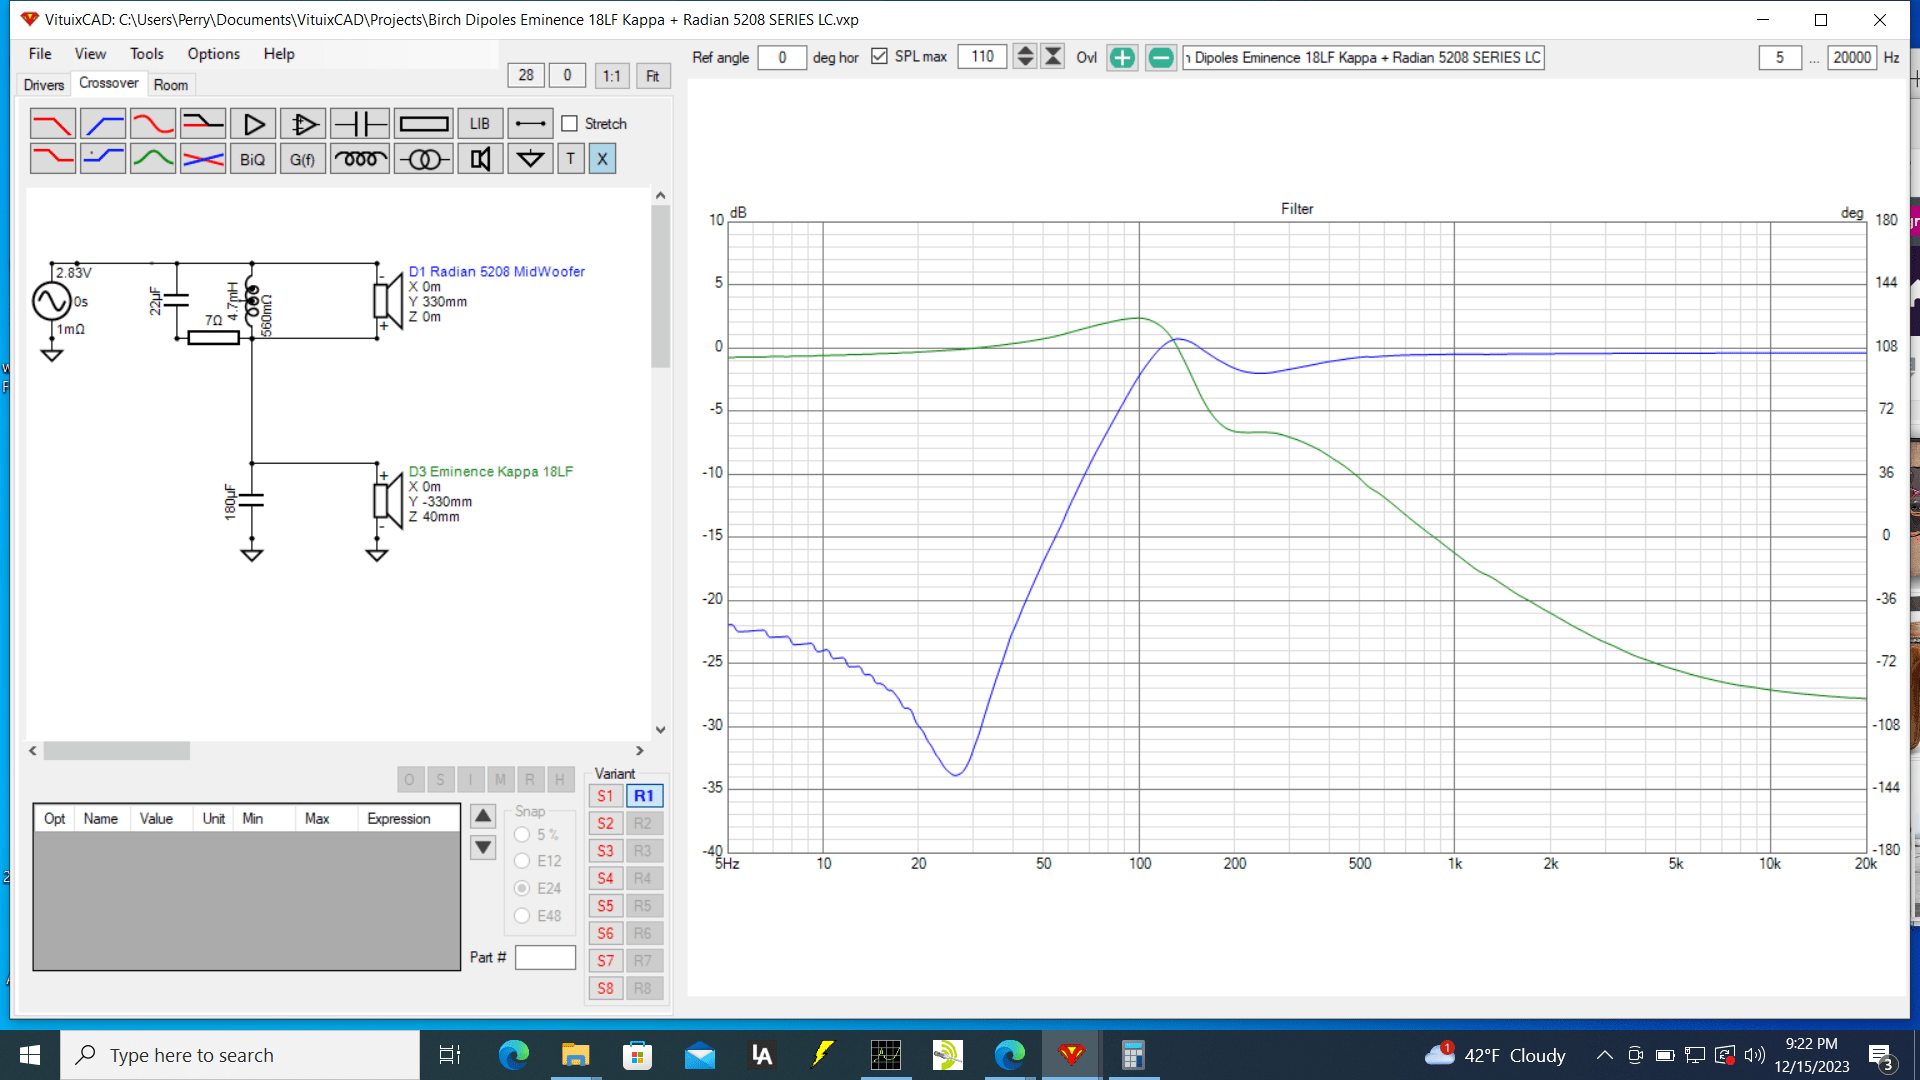Open the File menu
The image size is (1920, 1080).
(x=40, y=54)
